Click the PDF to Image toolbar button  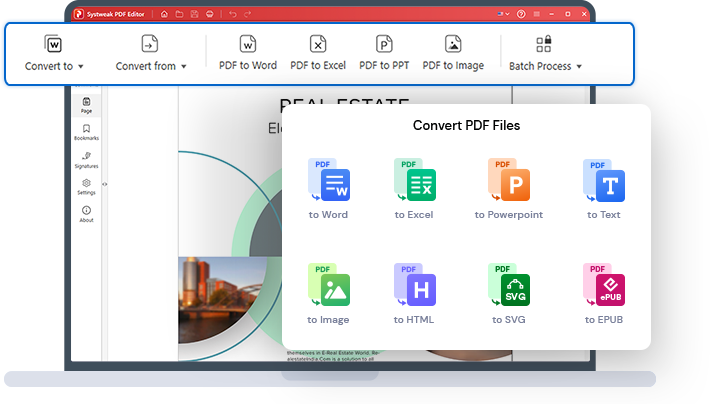click(x=453, y=53)
